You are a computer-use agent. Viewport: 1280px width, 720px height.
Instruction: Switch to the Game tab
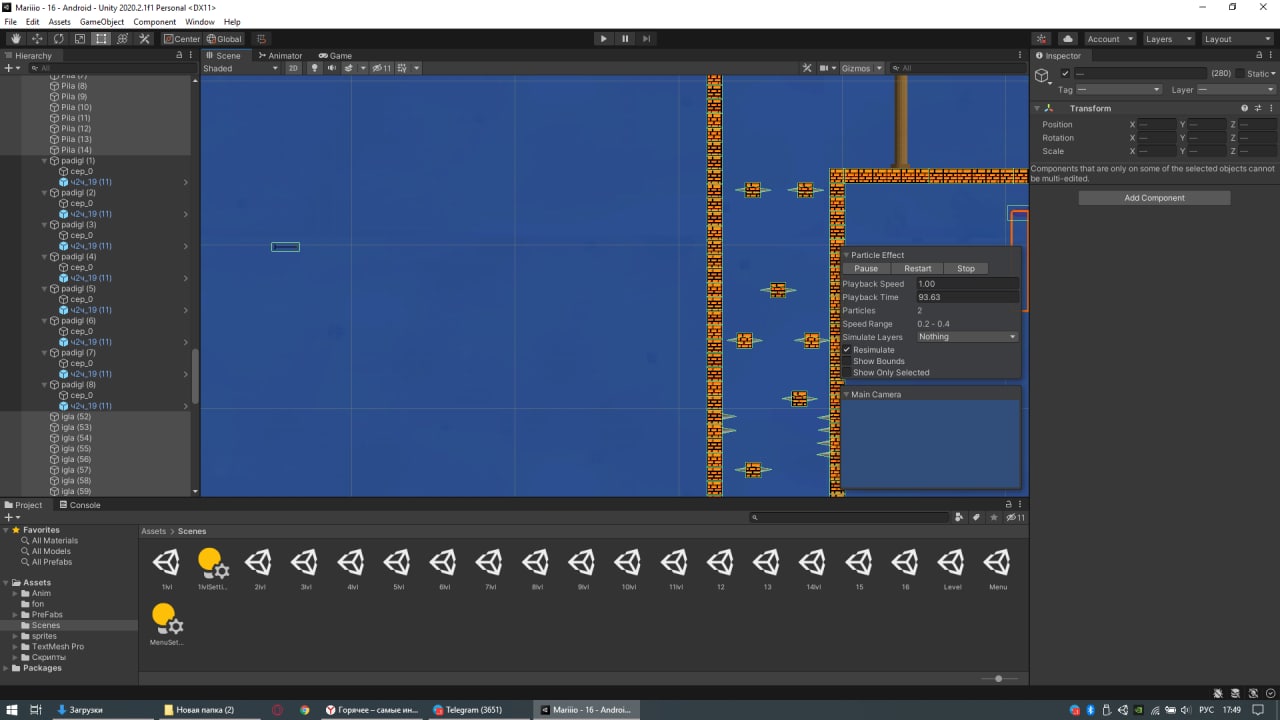click(x=335, y=56)
